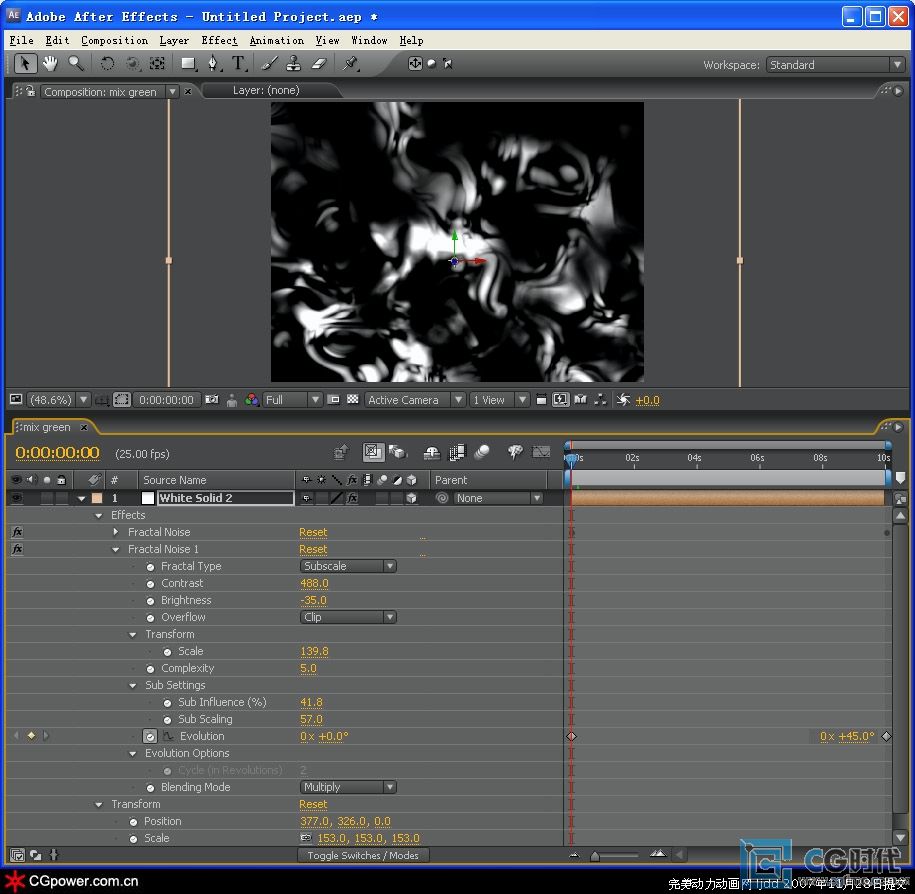The image size is (915, 894).
Task: Click the White Solid 2 color label swatch
Action: (x=97, y=498)
